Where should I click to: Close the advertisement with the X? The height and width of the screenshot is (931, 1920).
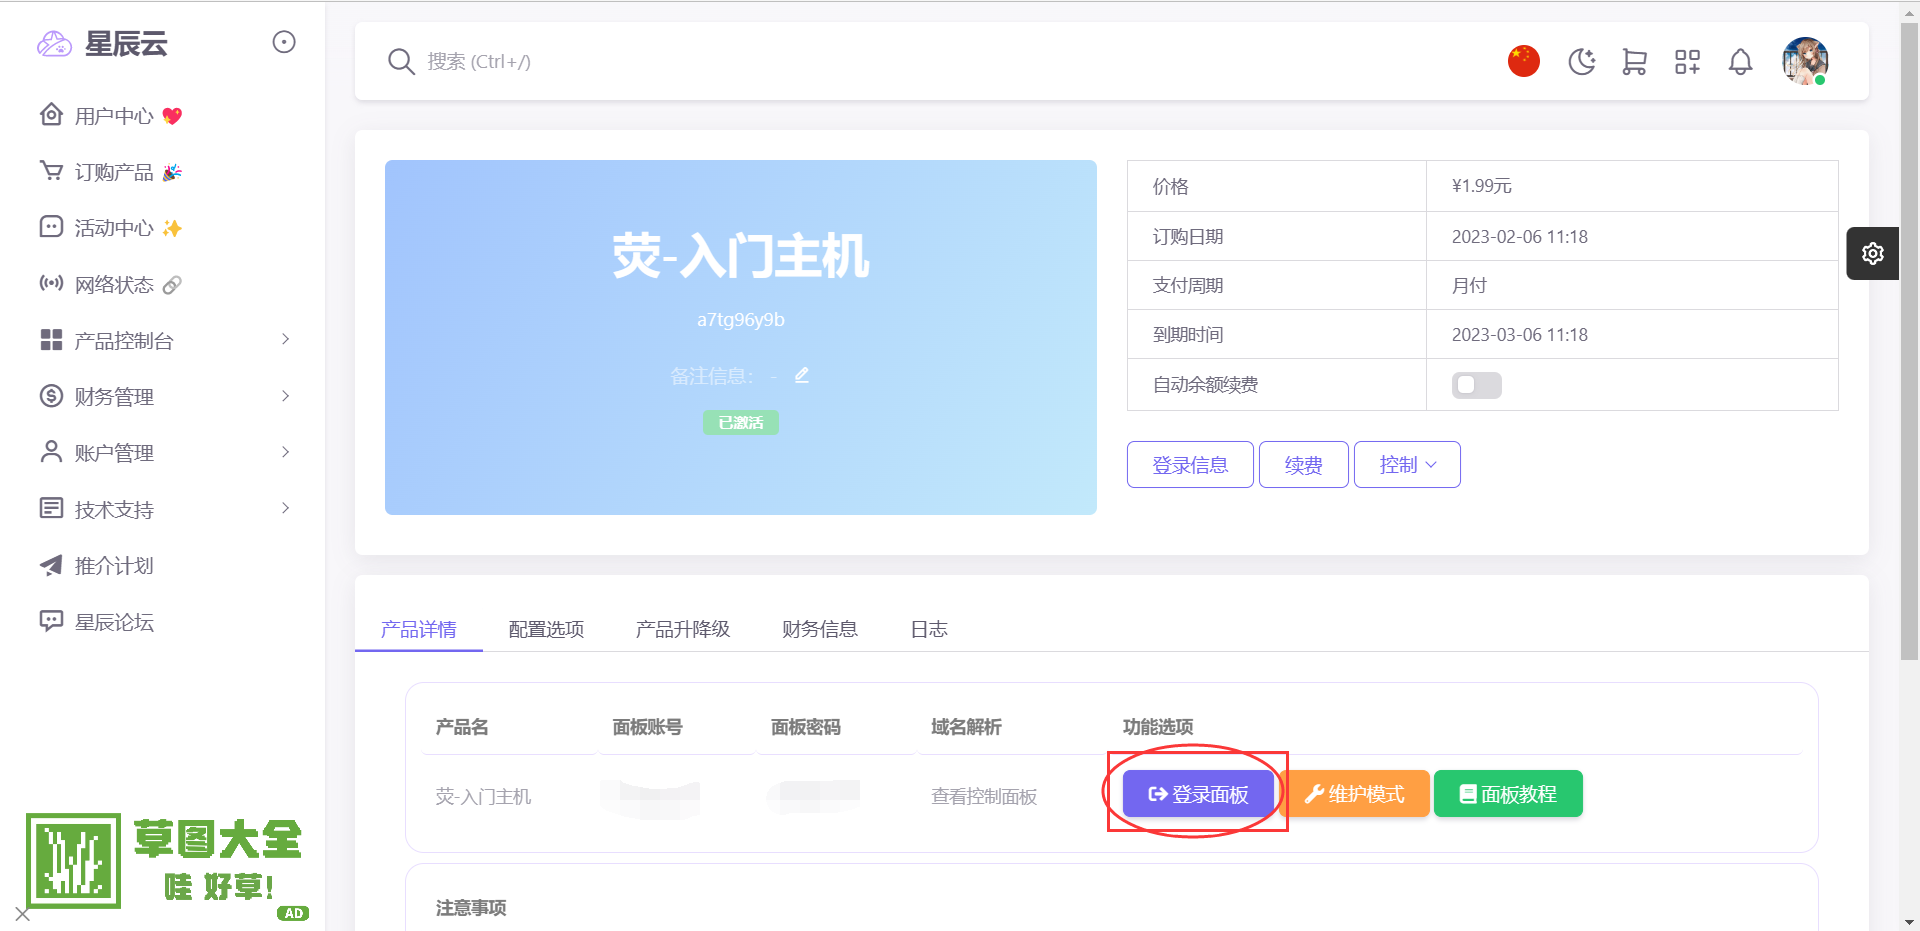(23, 914)
